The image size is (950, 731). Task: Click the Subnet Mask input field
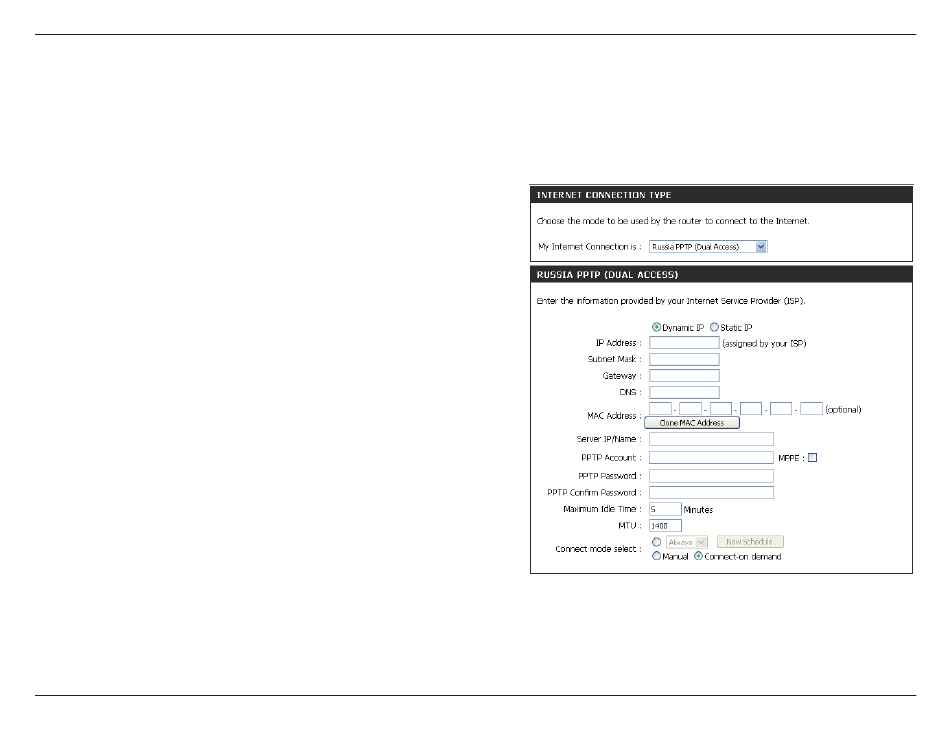tap(684, 359)
